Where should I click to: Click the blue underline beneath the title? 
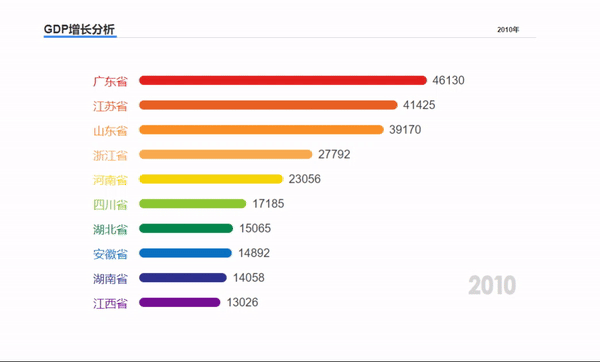point(80,37)
